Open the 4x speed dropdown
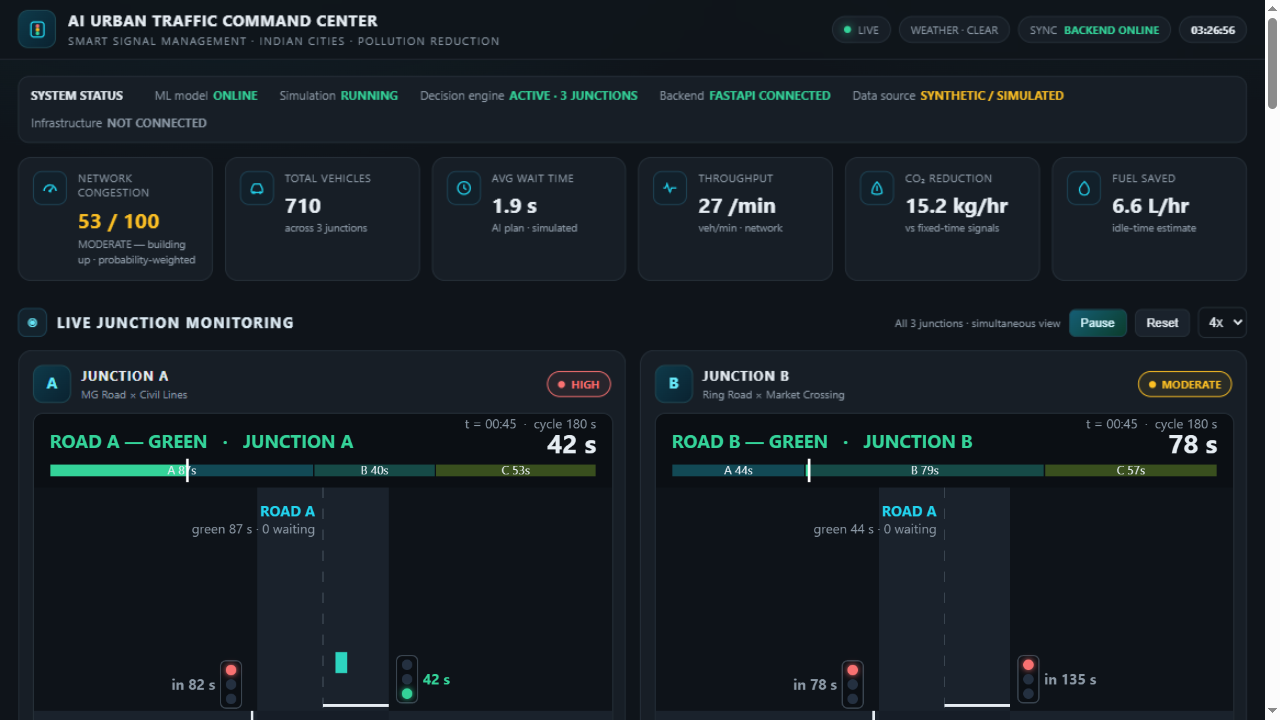 click(1222, 323)
